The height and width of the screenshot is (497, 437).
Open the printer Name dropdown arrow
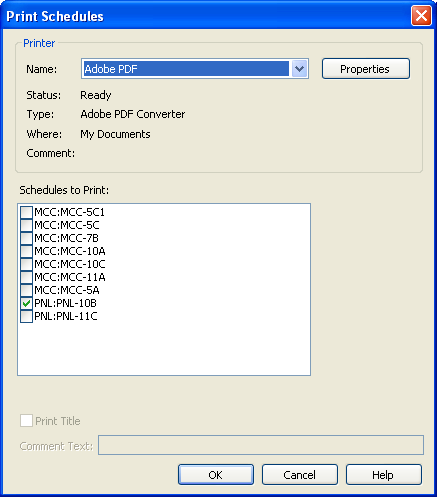pyautogui.click(x=299, y=69)
